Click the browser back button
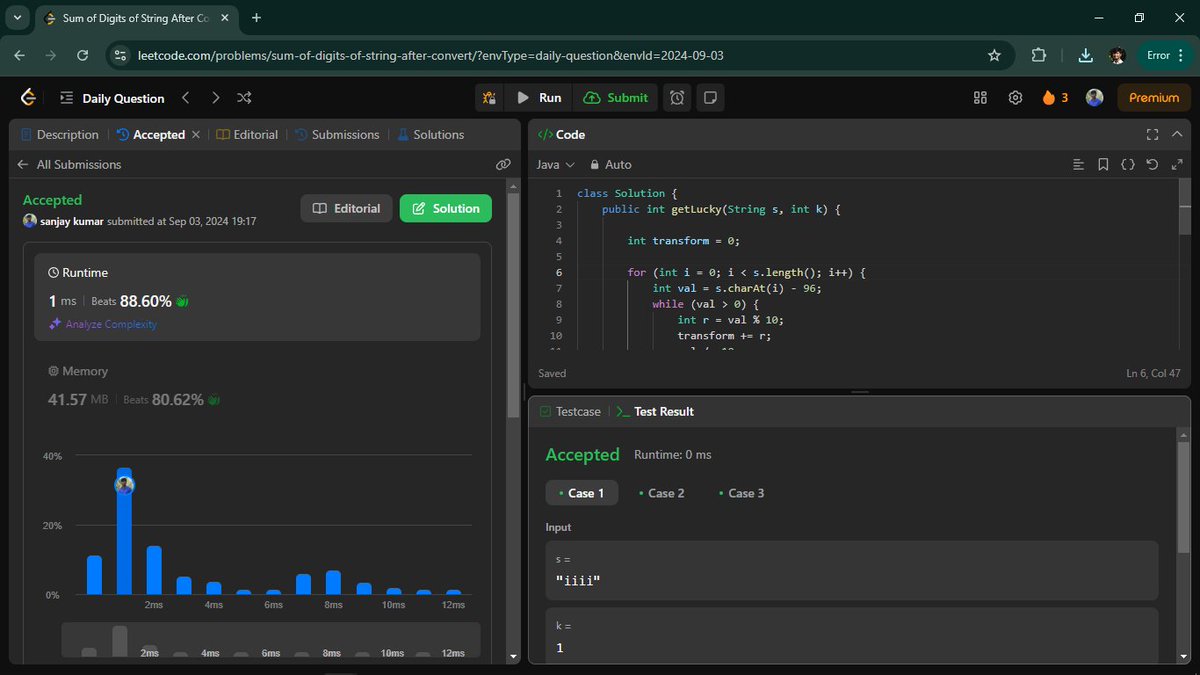The width and height of the screenshot is (1200, 675). tap(22, 56)
